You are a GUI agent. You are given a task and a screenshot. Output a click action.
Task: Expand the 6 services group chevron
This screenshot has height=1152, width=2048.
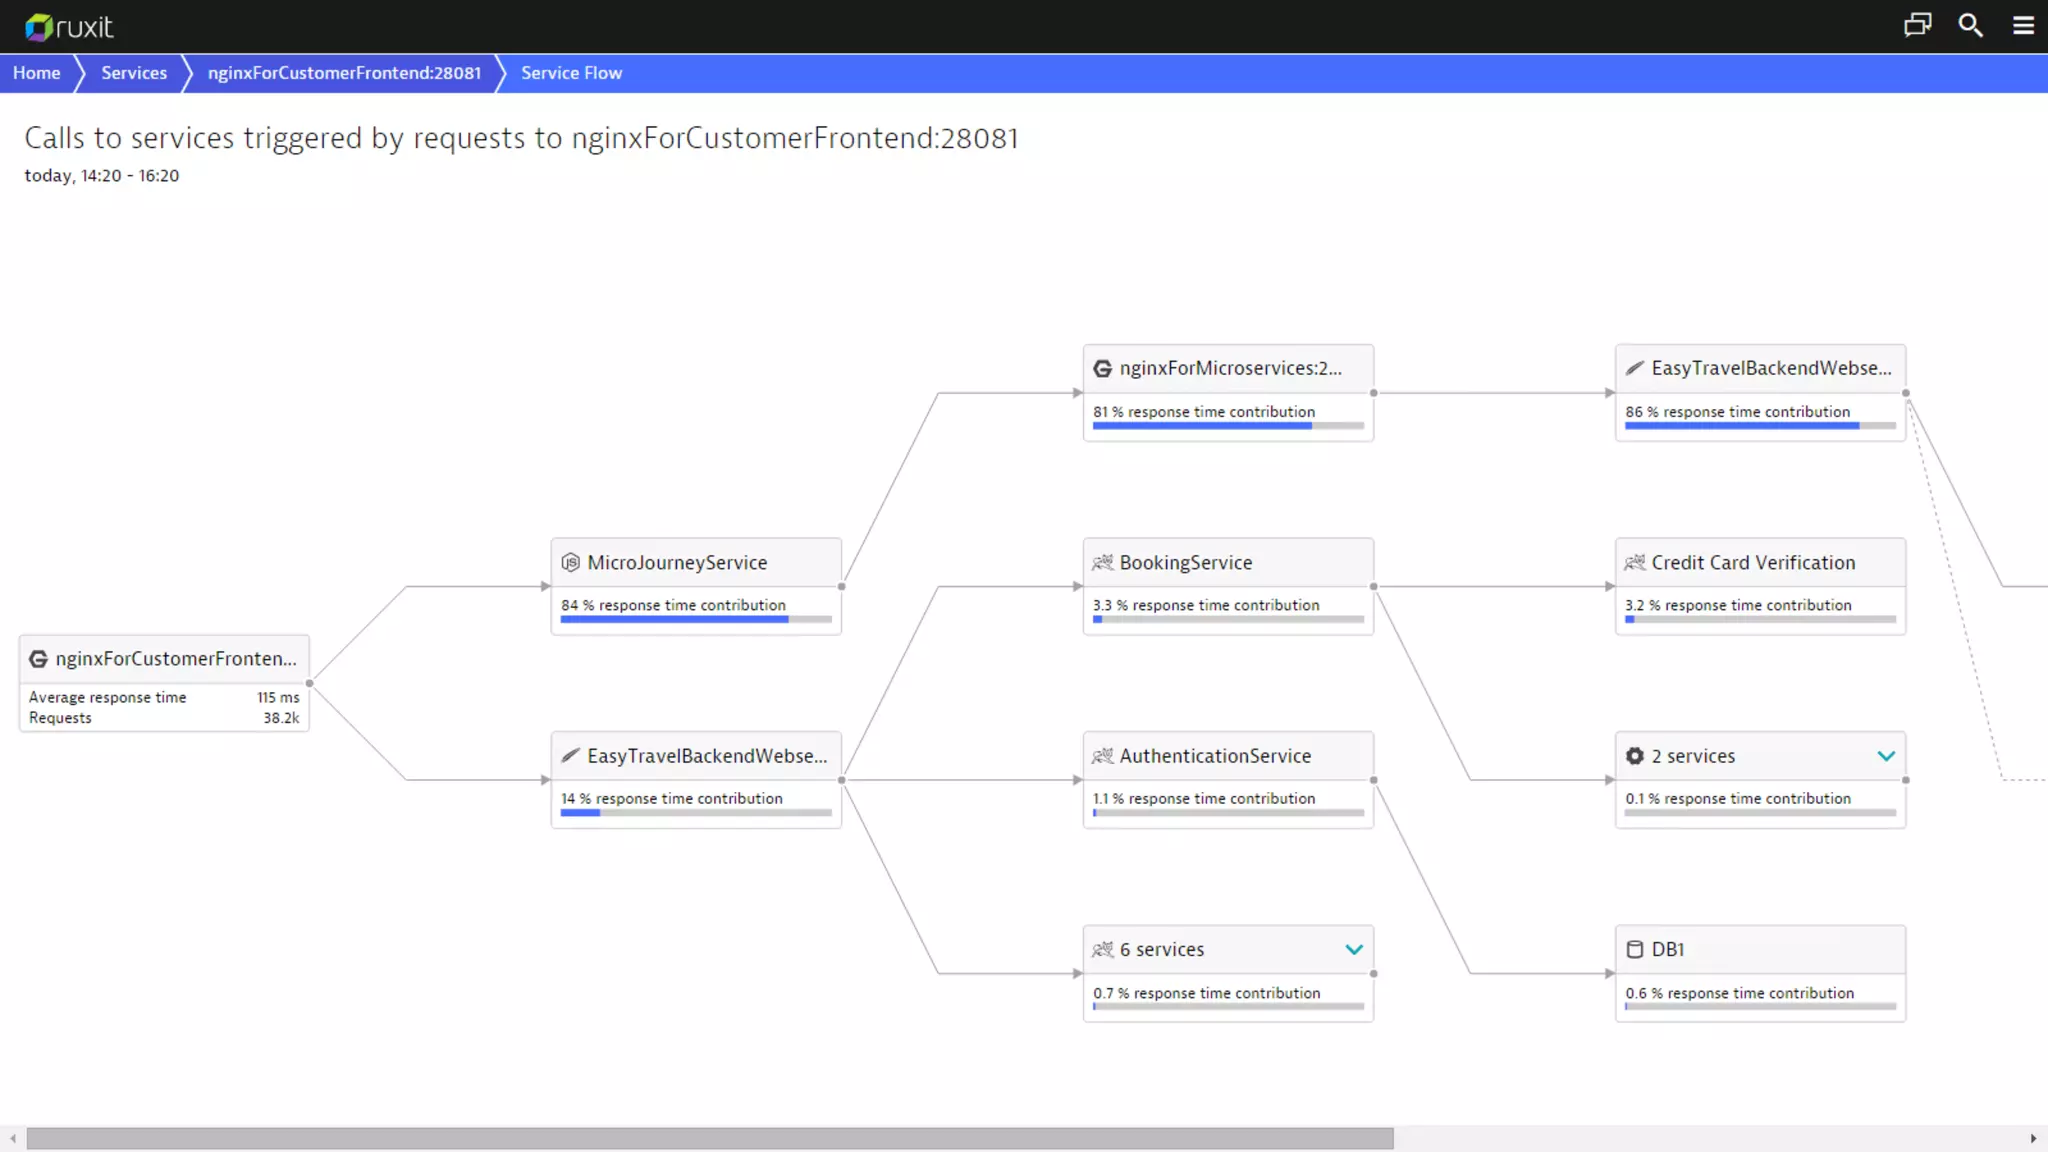(1354, 950)
